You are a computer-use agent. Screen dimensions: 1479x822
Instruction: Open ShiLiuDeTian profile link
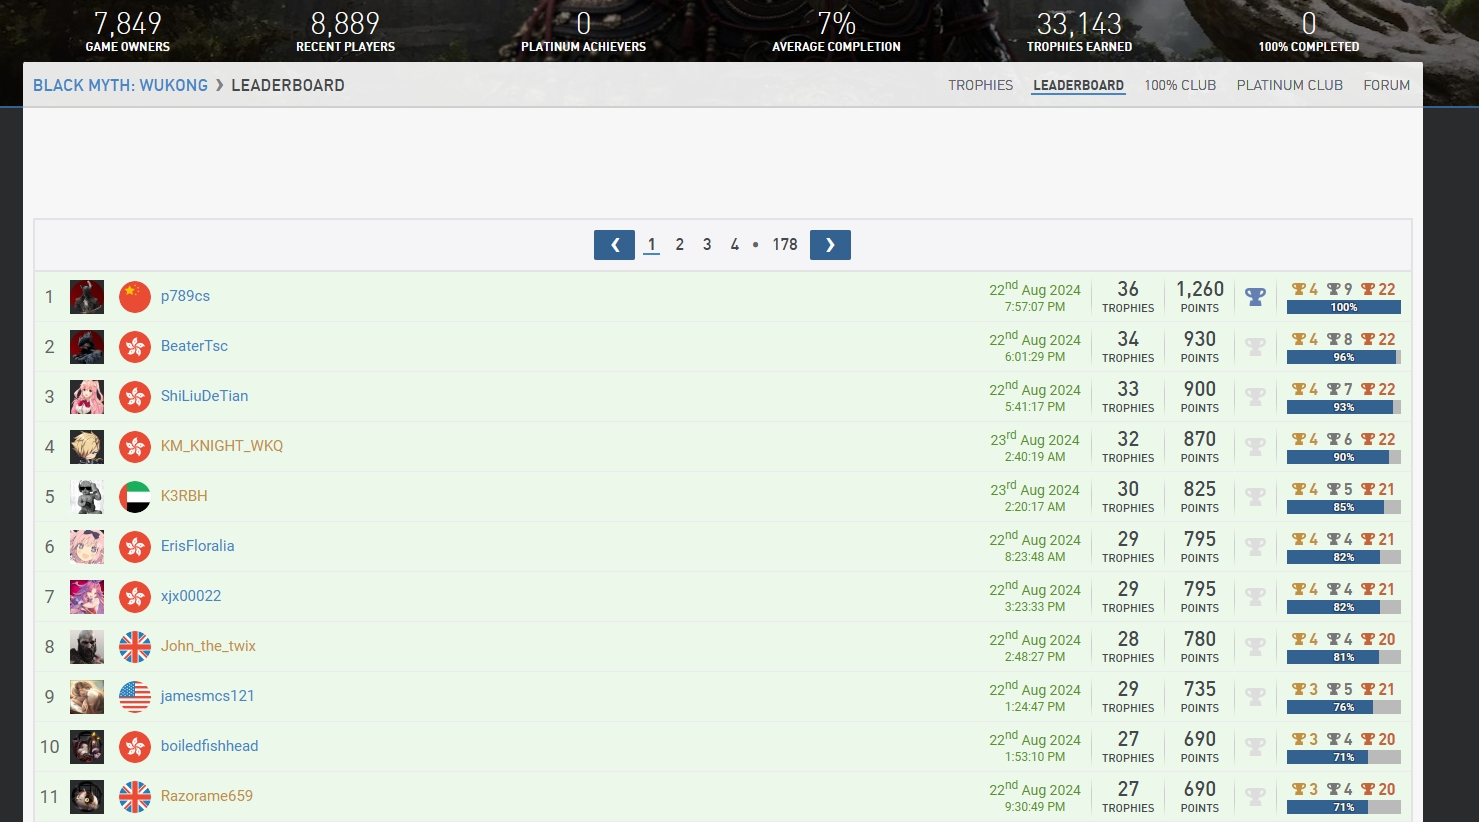(x=204, y=396)
